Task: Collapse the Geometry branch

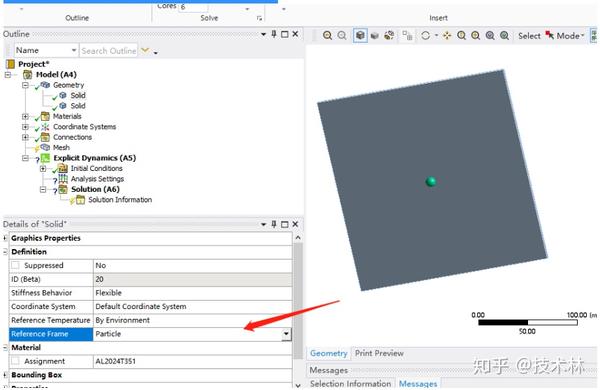Action: pyautogui.click(x=25, y=85)
